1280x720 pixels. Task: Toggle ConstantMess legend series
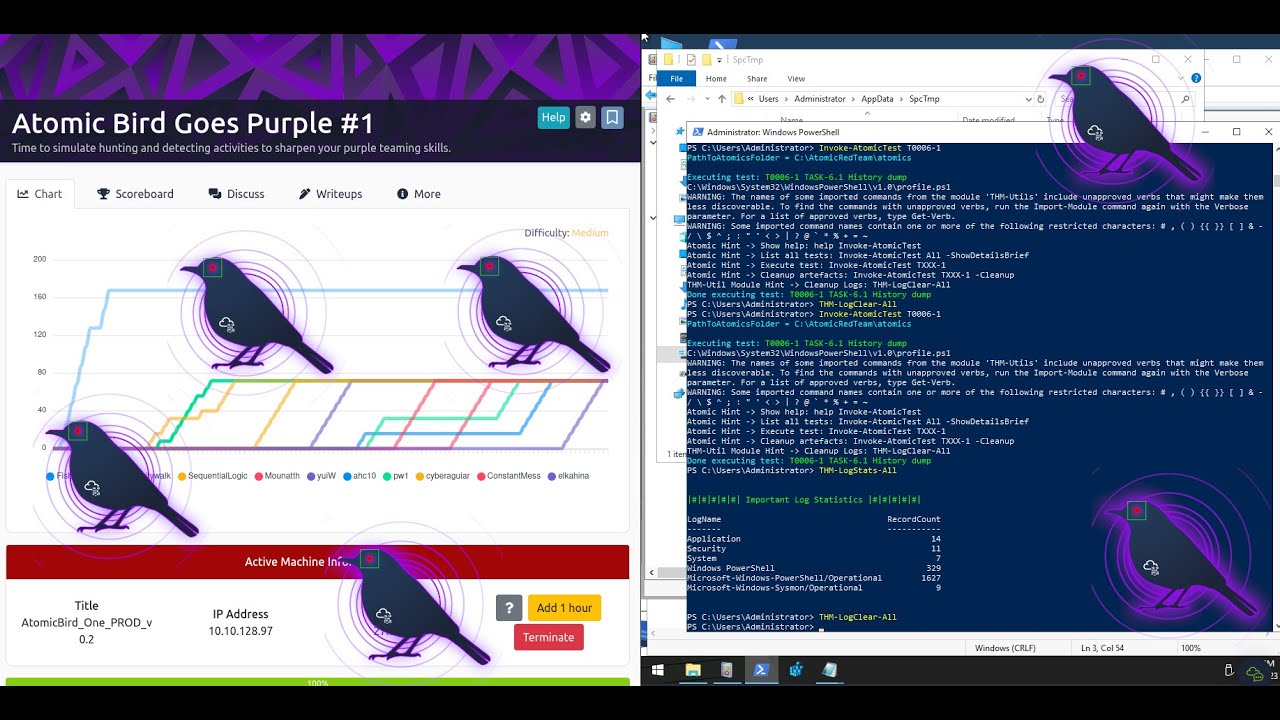[x=509, y=476]
